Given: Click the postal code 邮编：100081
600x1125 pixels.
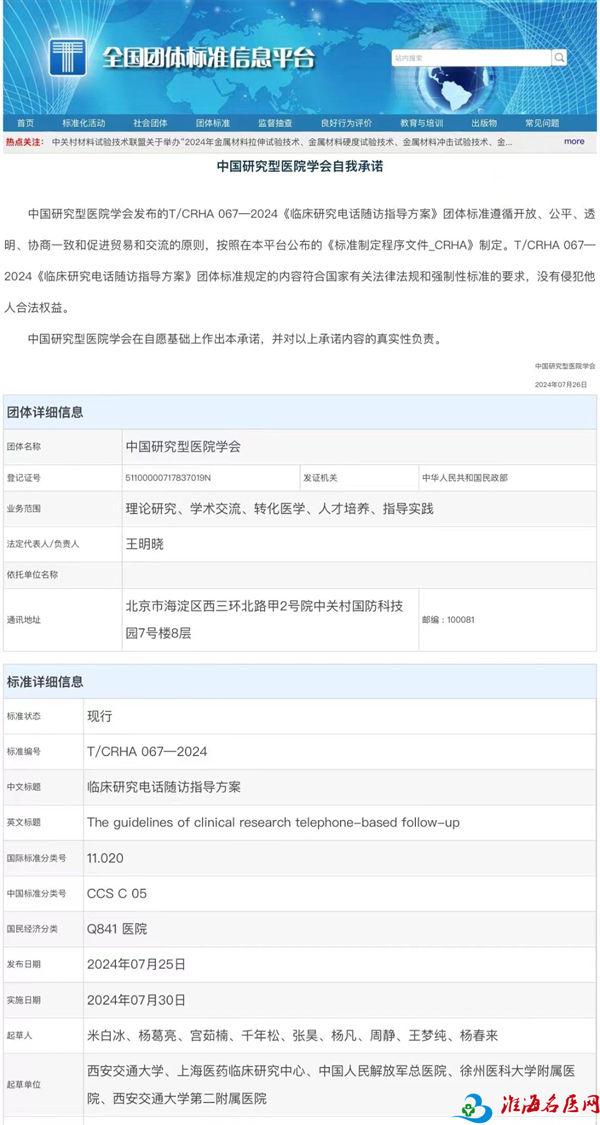Looking at the screenshot, I should [449, 620].
